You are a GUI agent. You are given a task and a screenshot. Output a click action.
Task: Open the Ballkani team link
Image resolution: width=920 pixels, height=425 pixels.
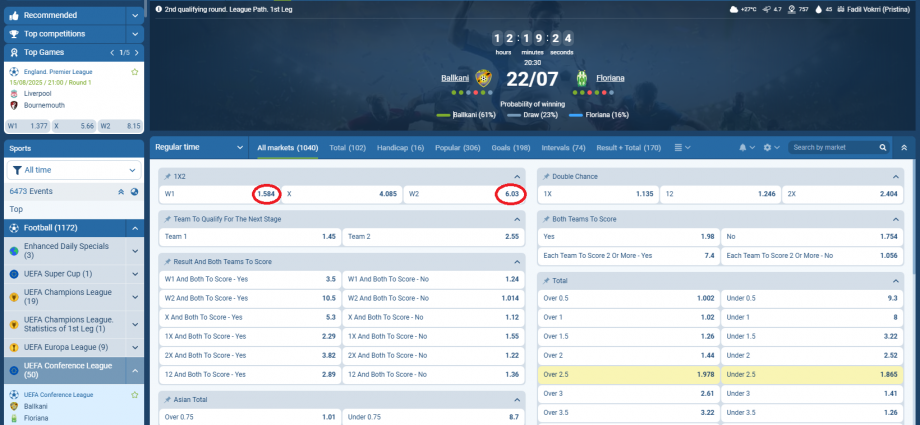pos(455,78)
